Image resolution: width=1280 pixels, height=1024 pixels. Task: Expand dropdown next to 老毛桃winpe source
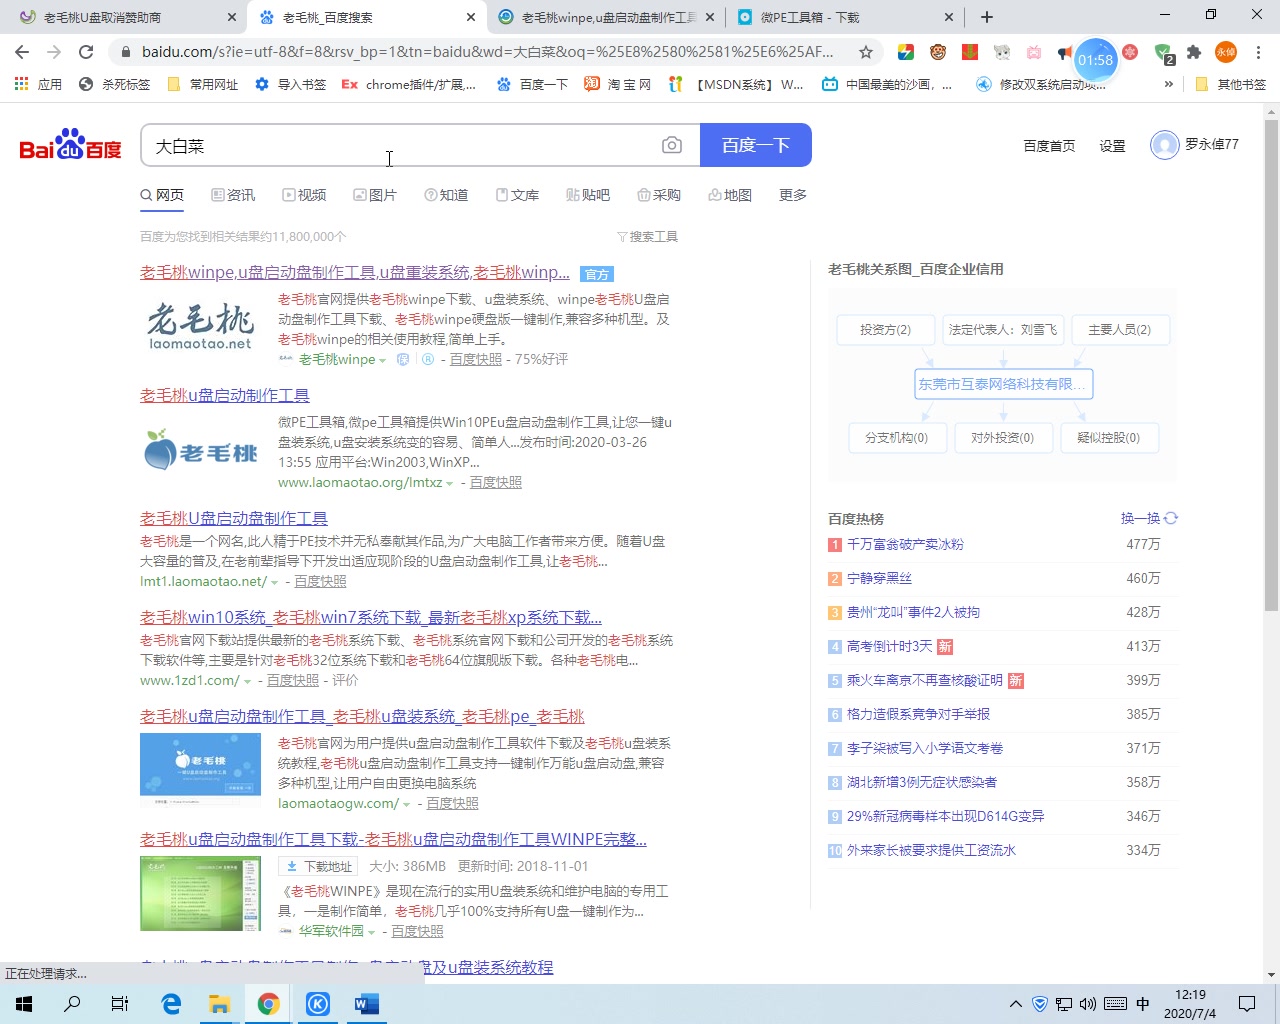click(382, 360)
